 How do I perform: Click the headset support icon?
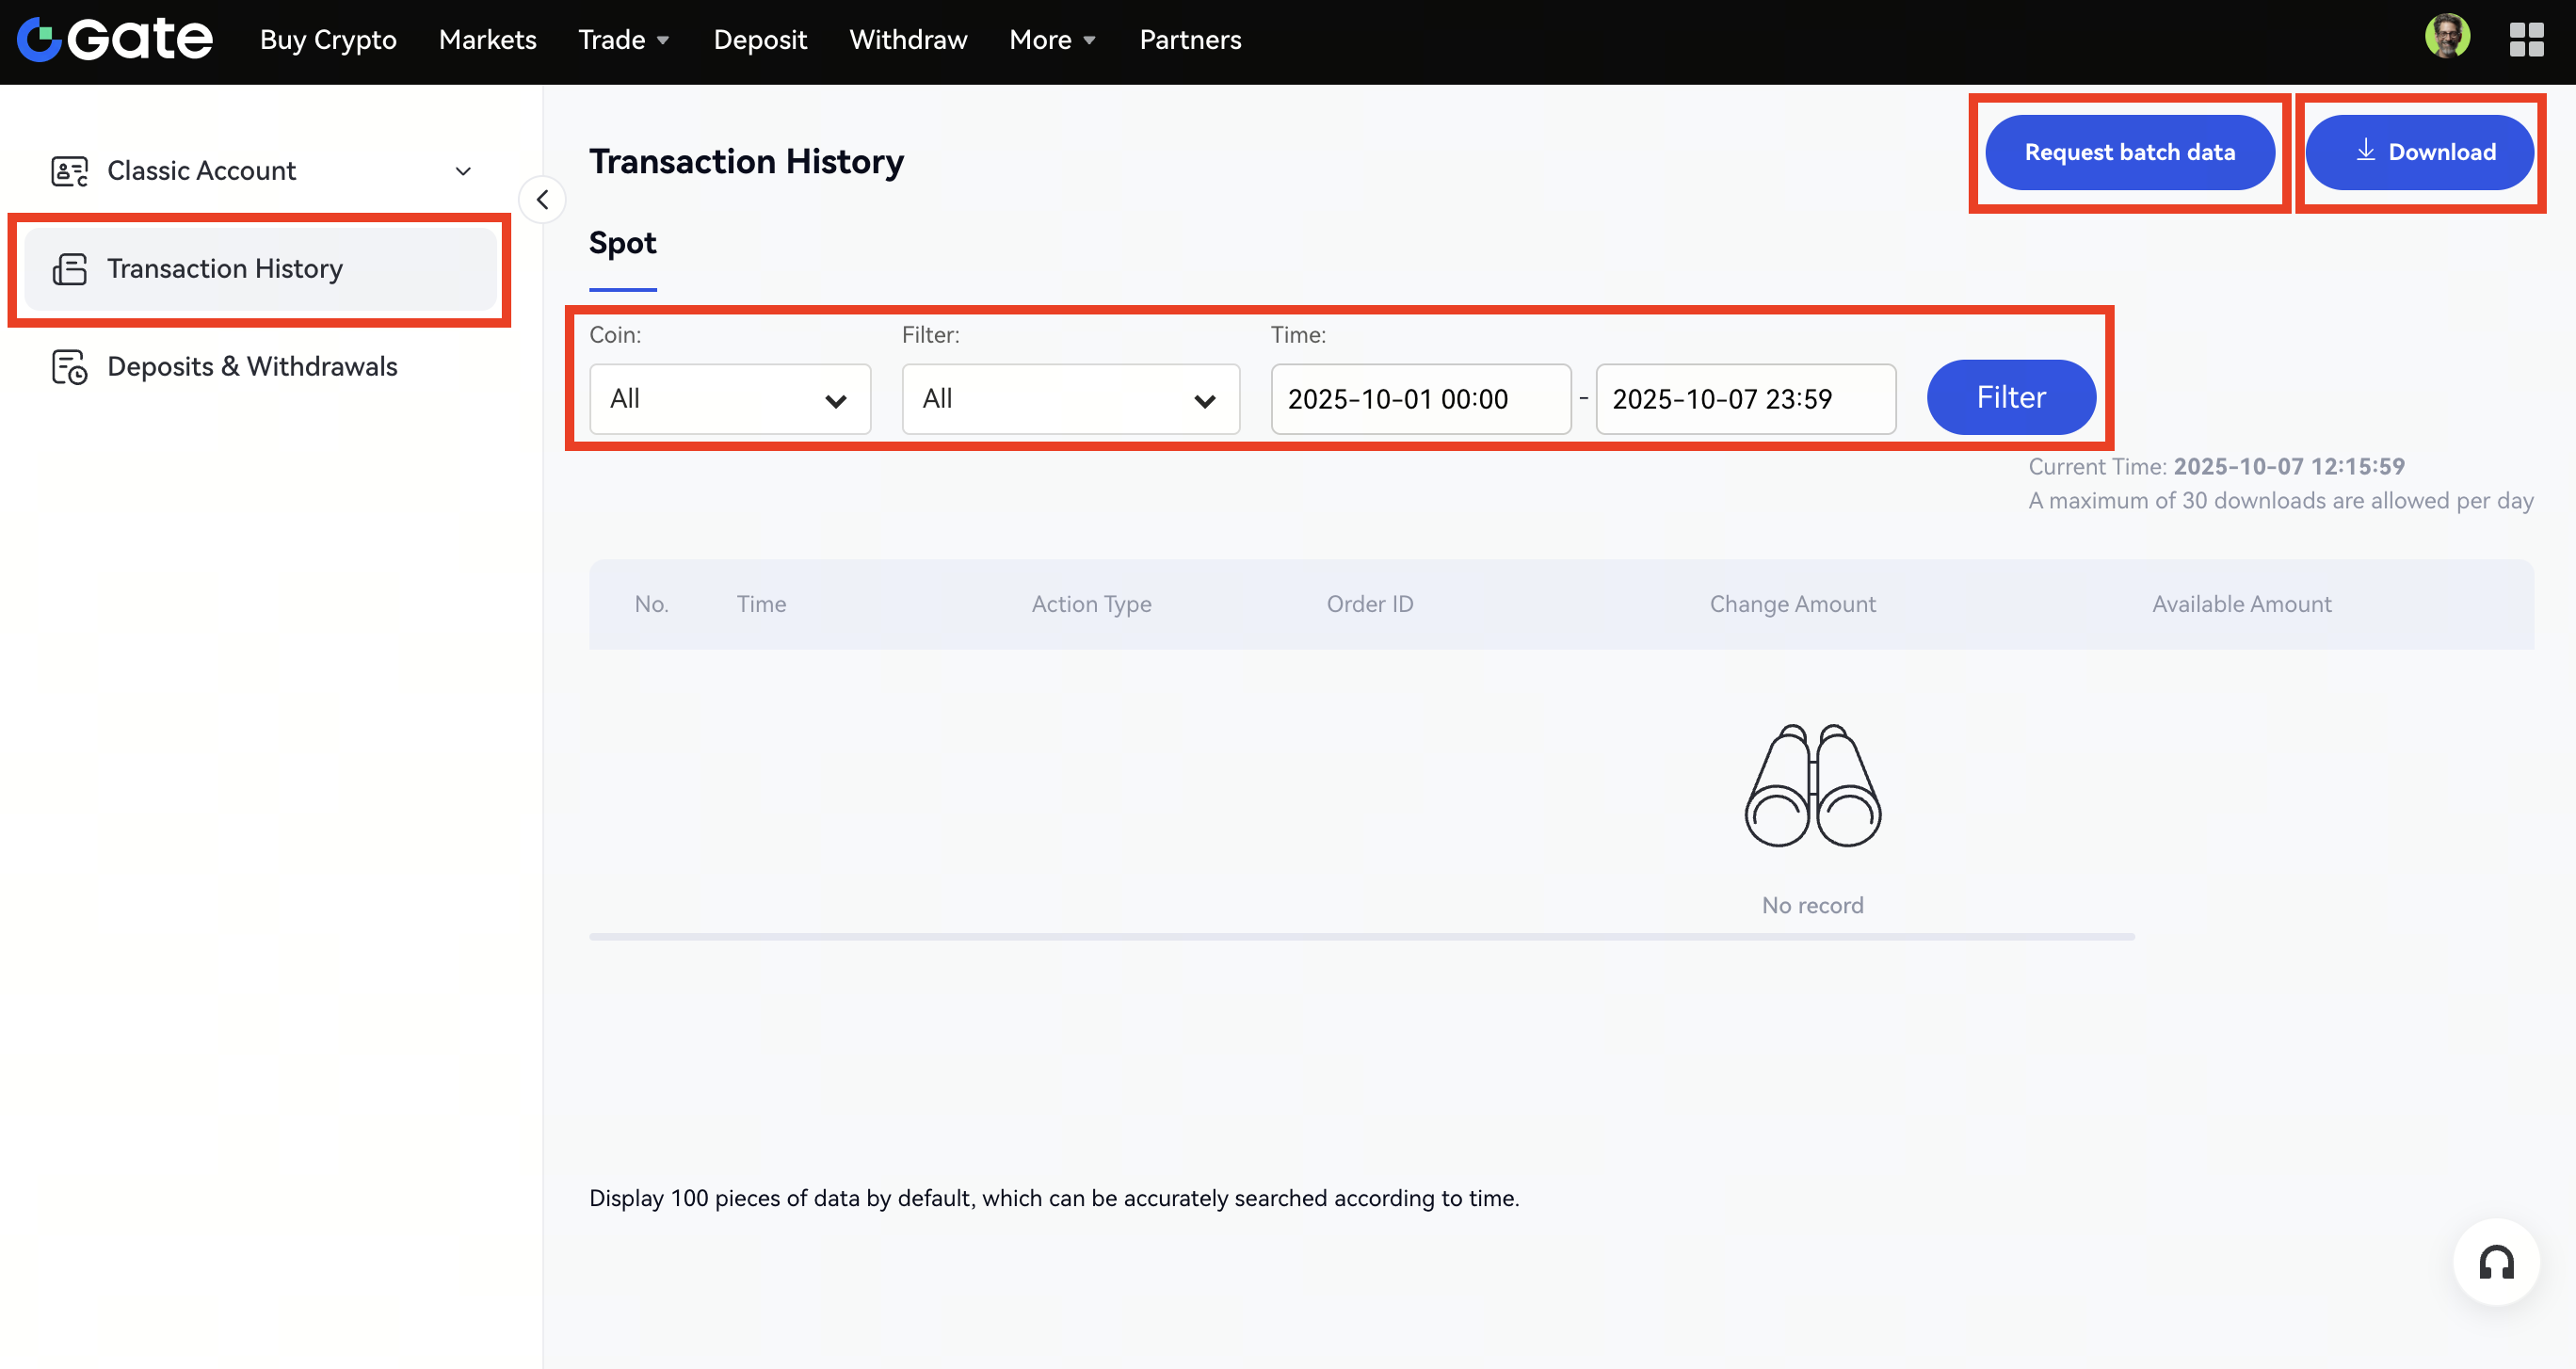2496,1262
